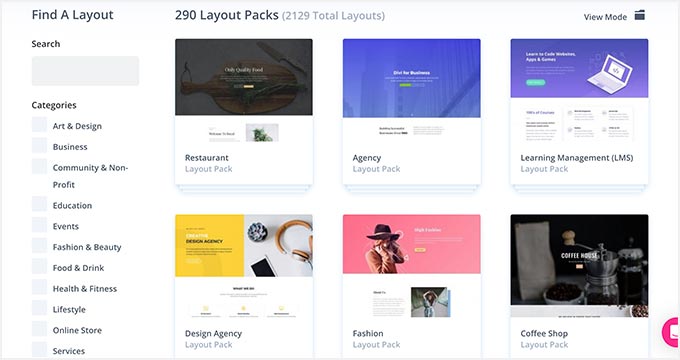Toggle the Fashion & Beauty checkbox

39,245
